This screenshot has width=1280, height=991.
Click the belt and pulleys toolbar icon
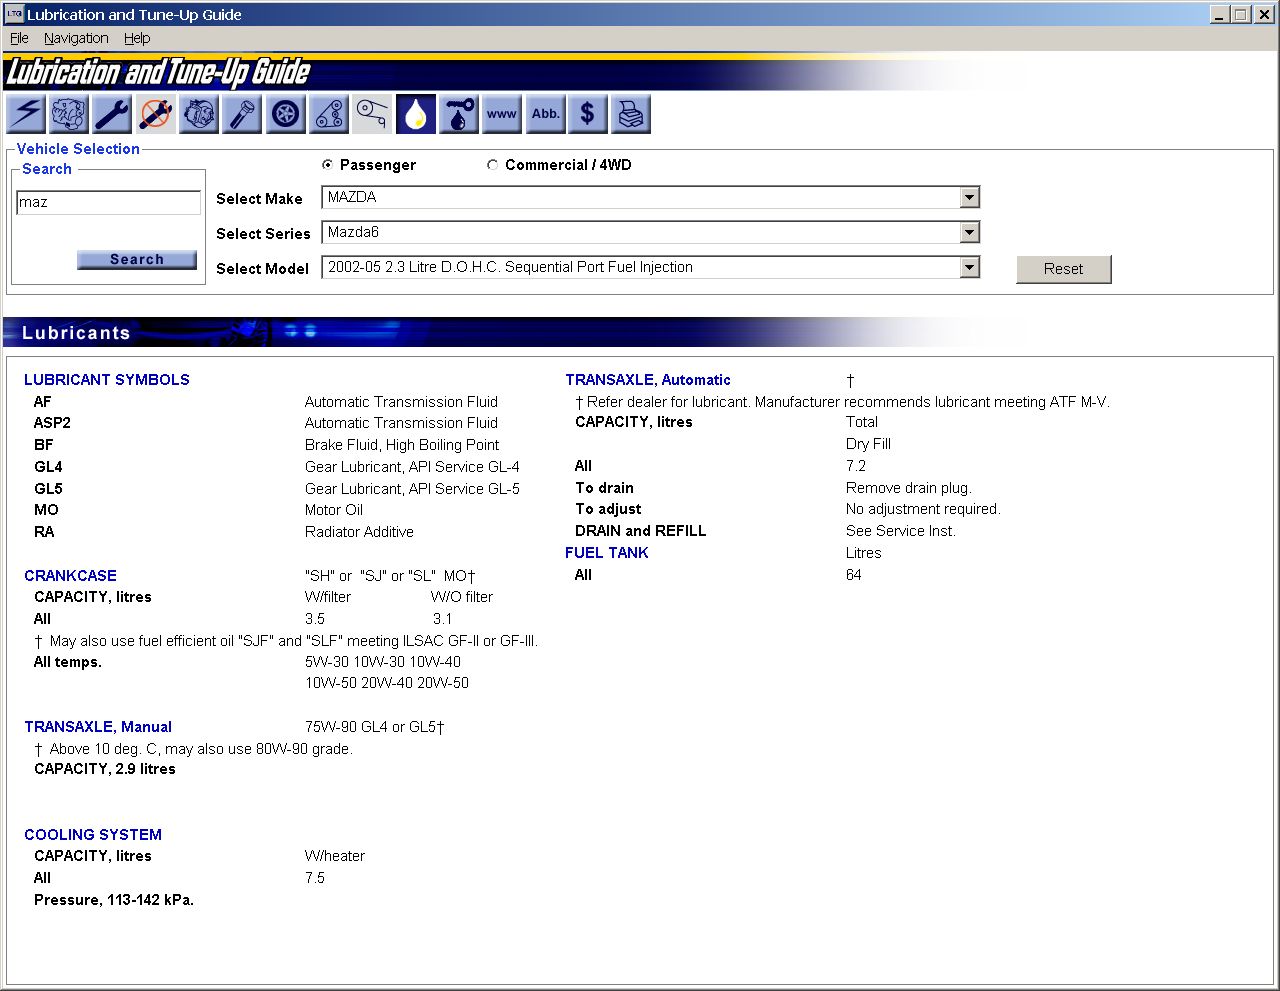pos(329,114)
